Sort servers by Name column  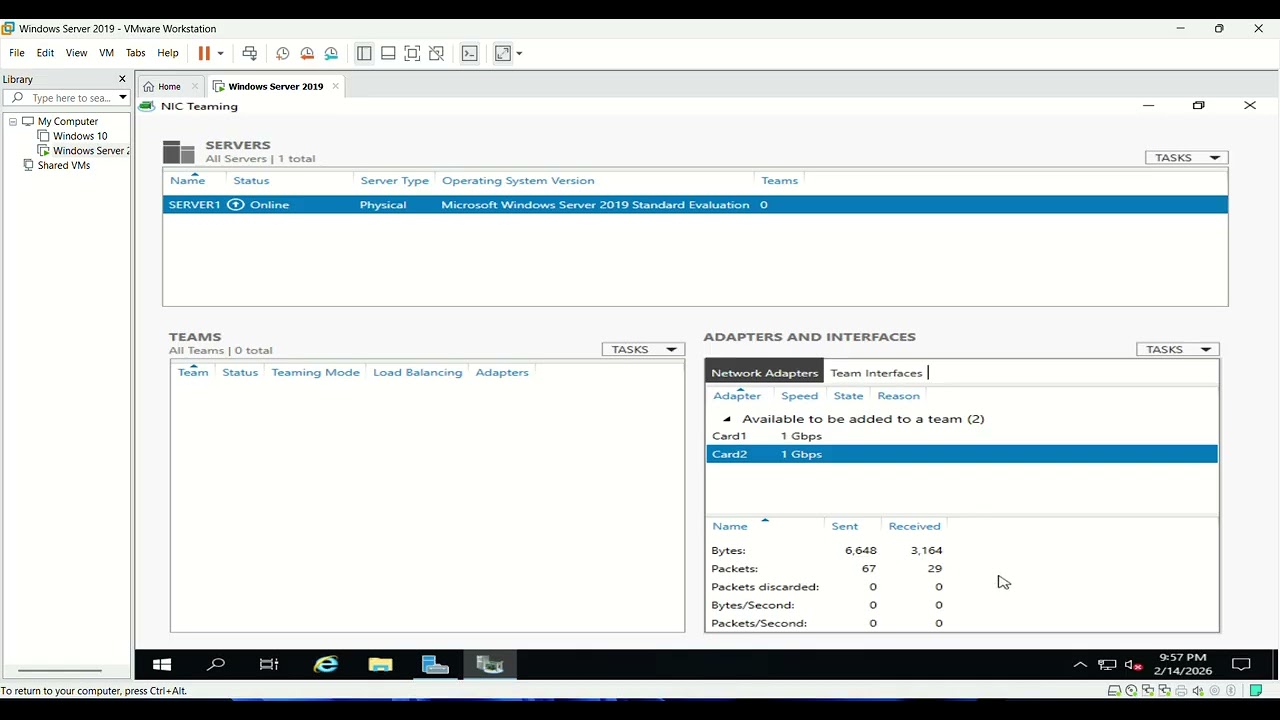[187, 181]
